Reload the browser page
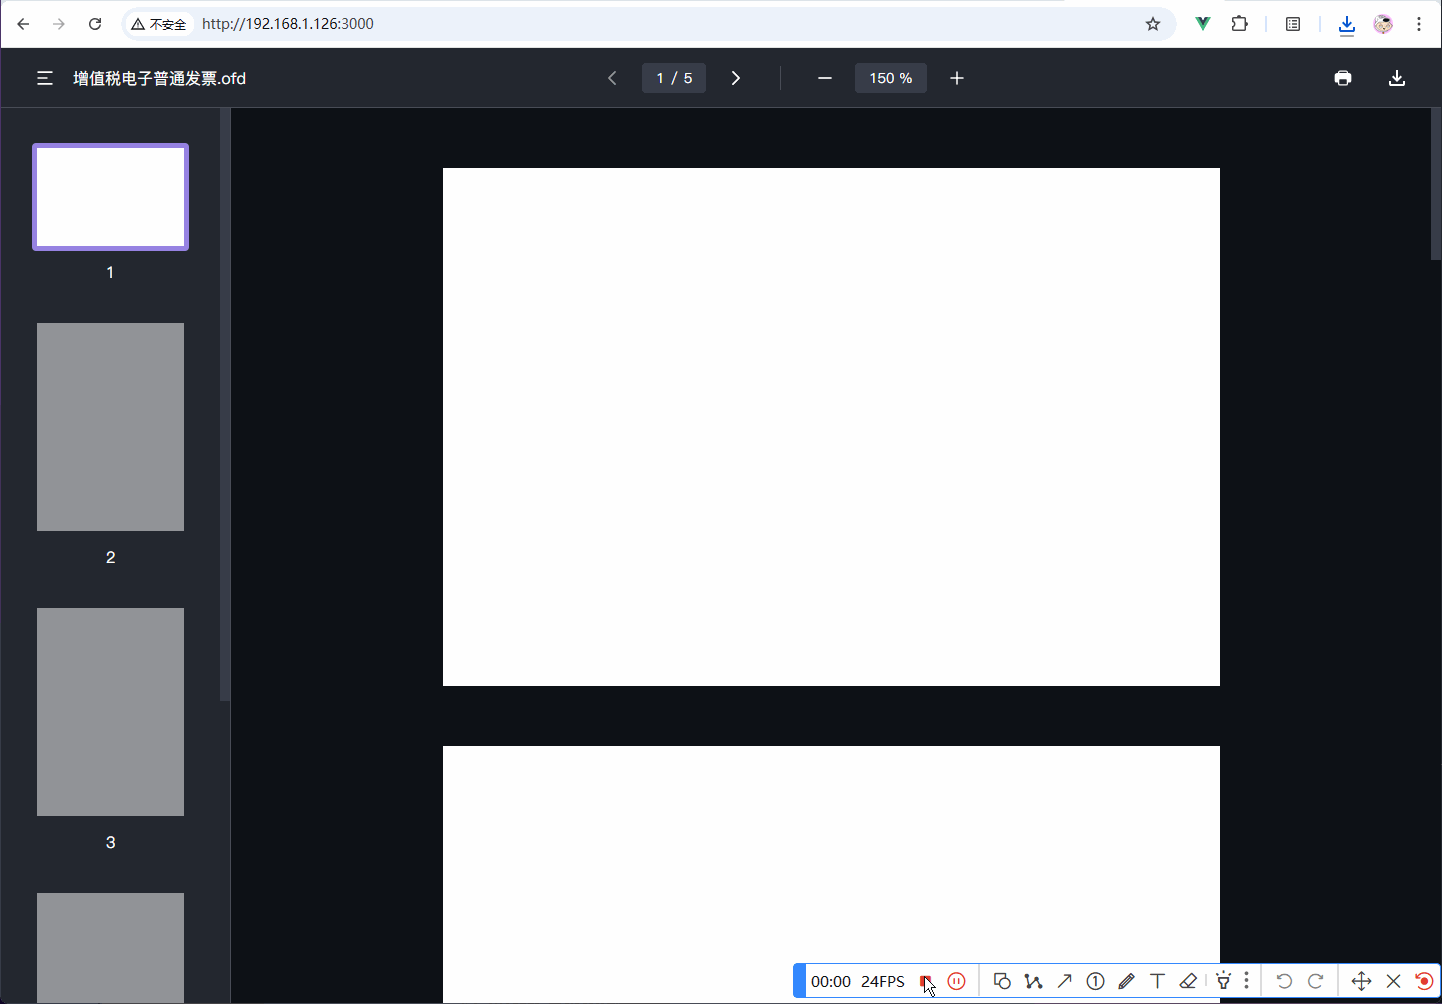 [x=95, y=24]
